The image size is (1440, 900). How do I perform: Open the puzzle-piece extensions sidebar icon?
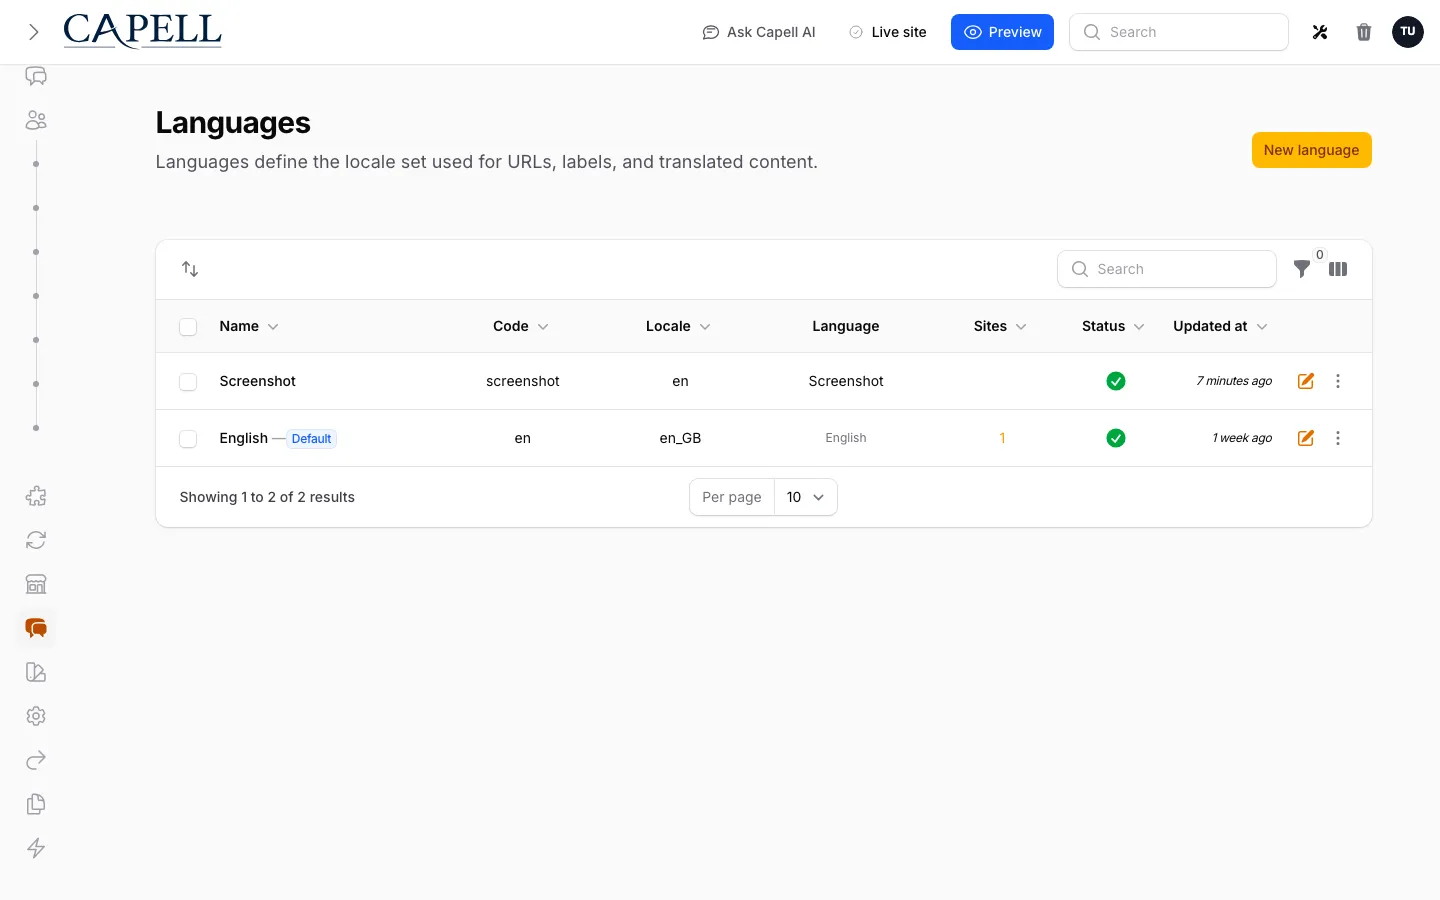coord(36,496)
